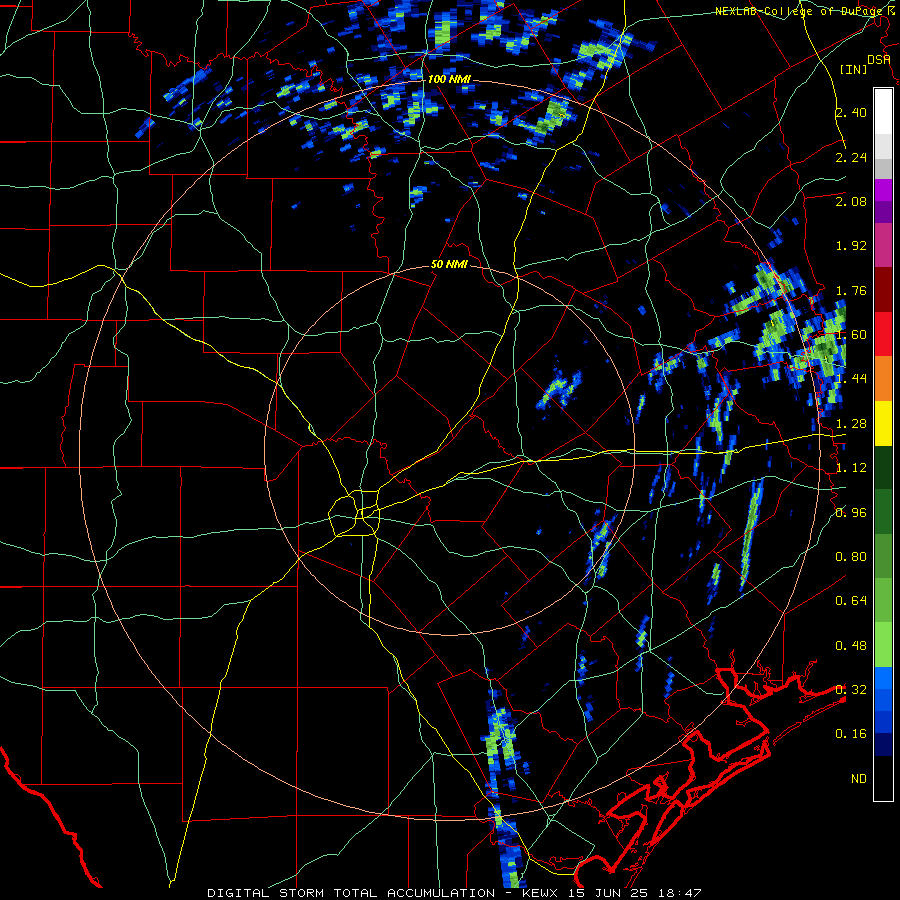Click the bright magenta legend swatch

coord(883,190)
